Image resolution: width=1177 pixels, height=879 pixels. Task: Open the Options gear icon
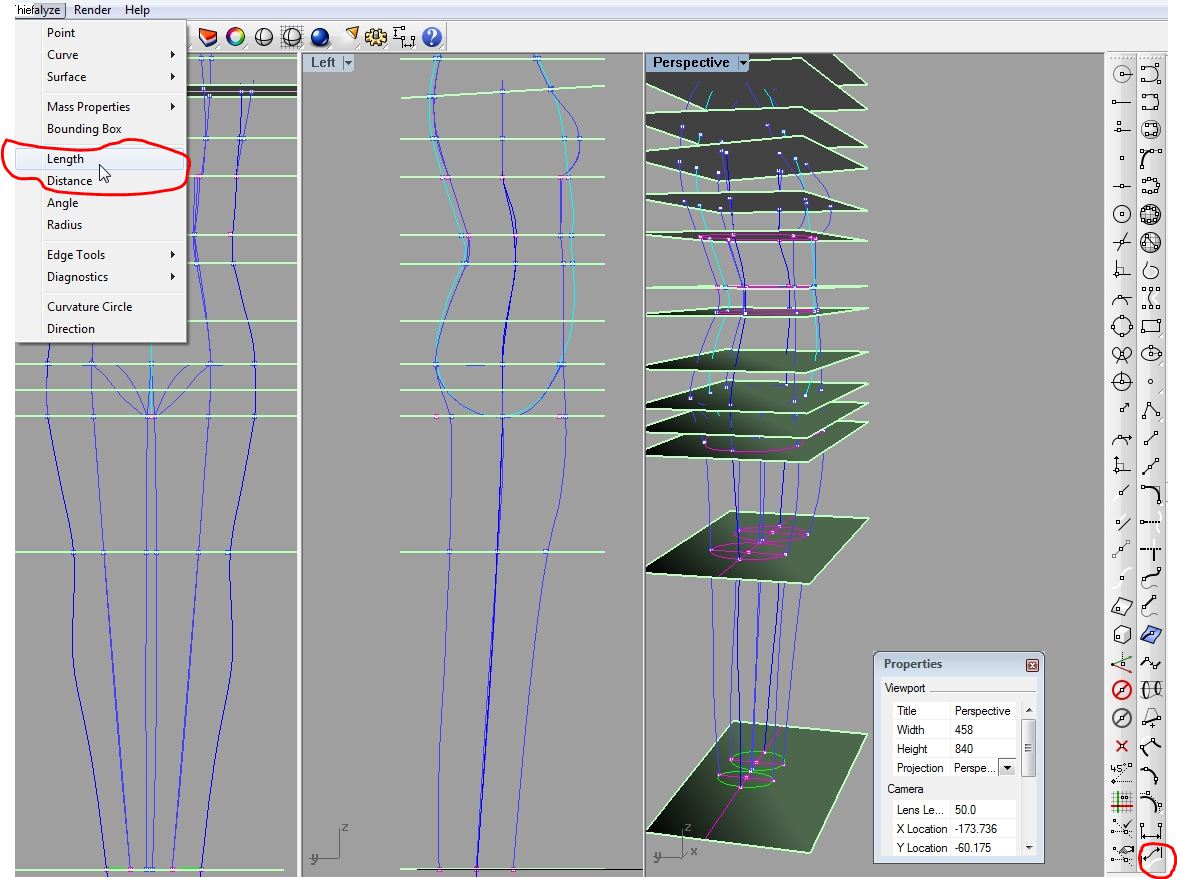tap(376, 37)
